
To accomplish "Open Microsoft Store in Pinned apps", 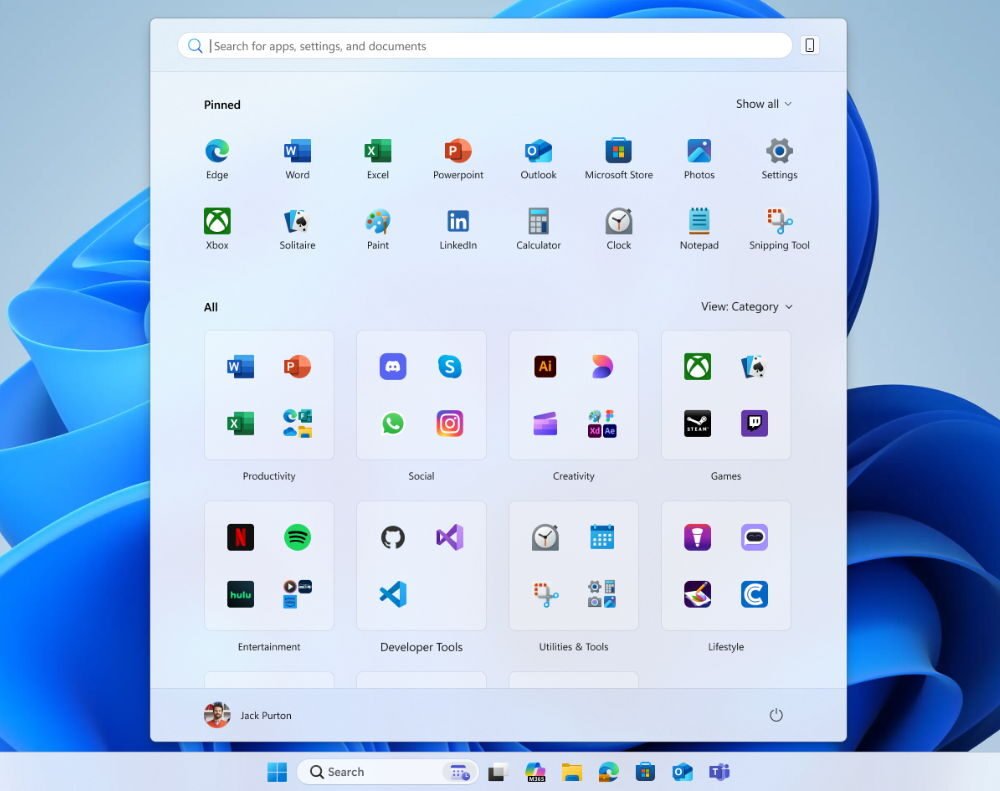I will [x=619, y=151].
